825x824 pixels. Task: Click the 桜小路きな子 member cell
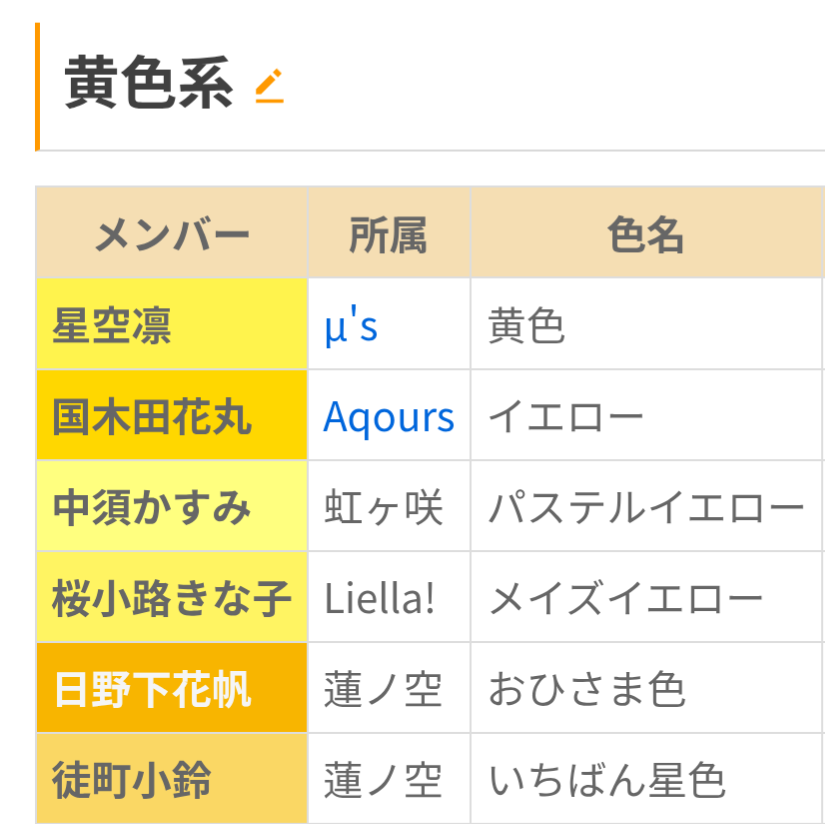172,597
